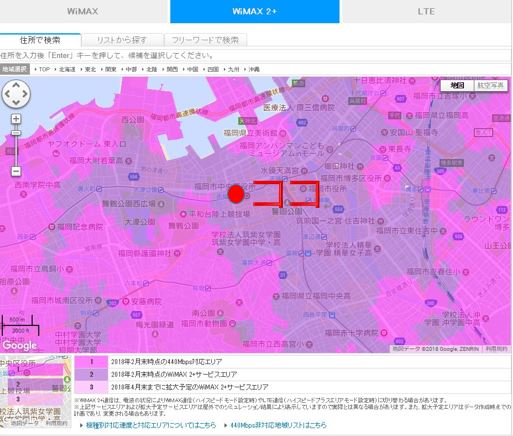Click the 西公園 map label
The width and height of the screenshot is (513, 436).
(133, 119)
